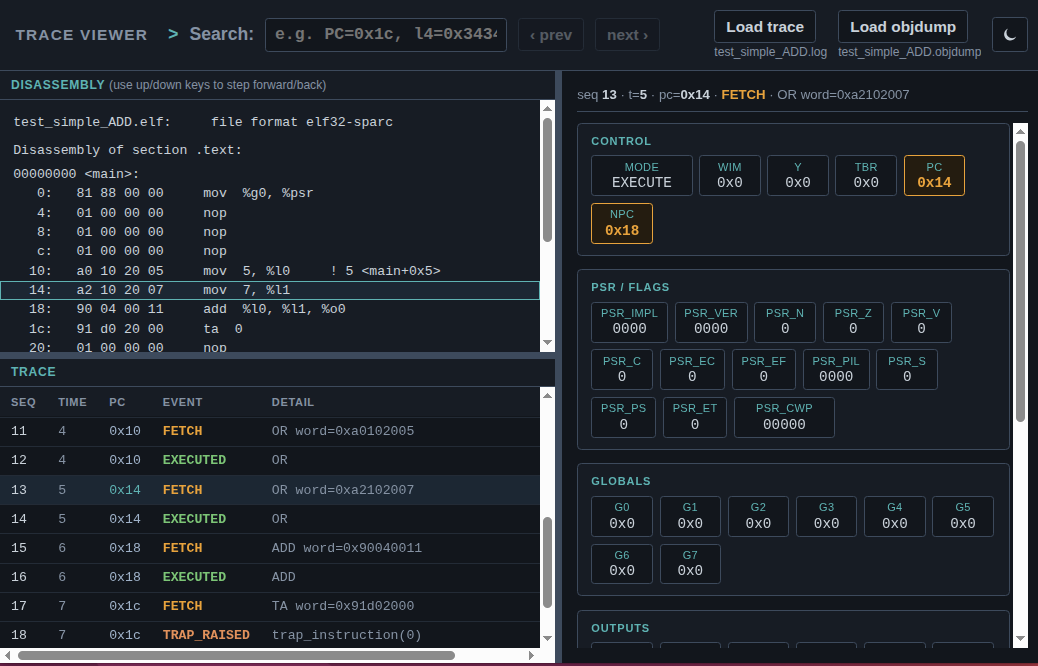Select trace row seq 16 EXECUTED ADD
The image size is (1038, 666).
pos(270,577)
